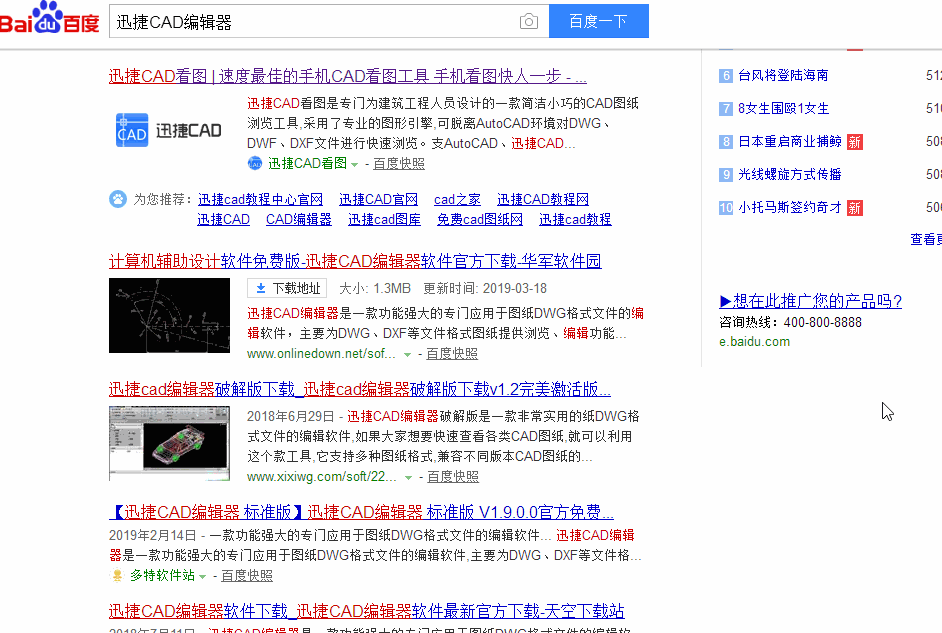Open 想在此推广您的产品 promotion link
The height and width of the screenshot is (633, 942).
[810, 301]
